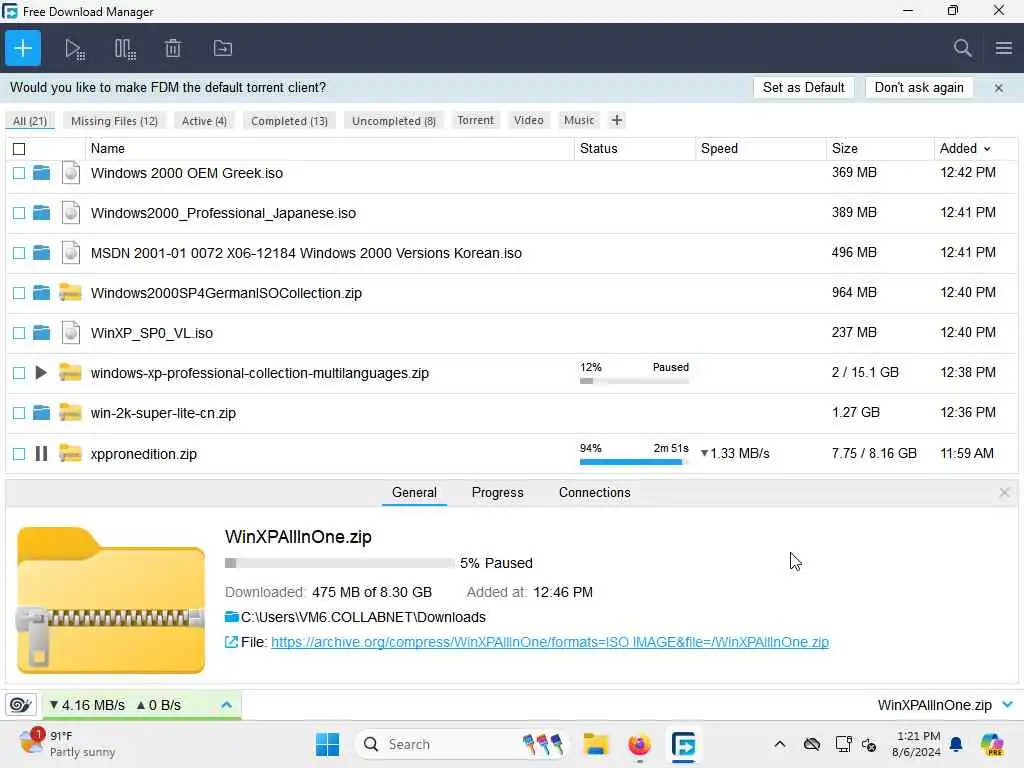Screen dimensions: 1024x768
Task: Filter by Music tag
Action: pyautogui.click(x=579, y=120)
